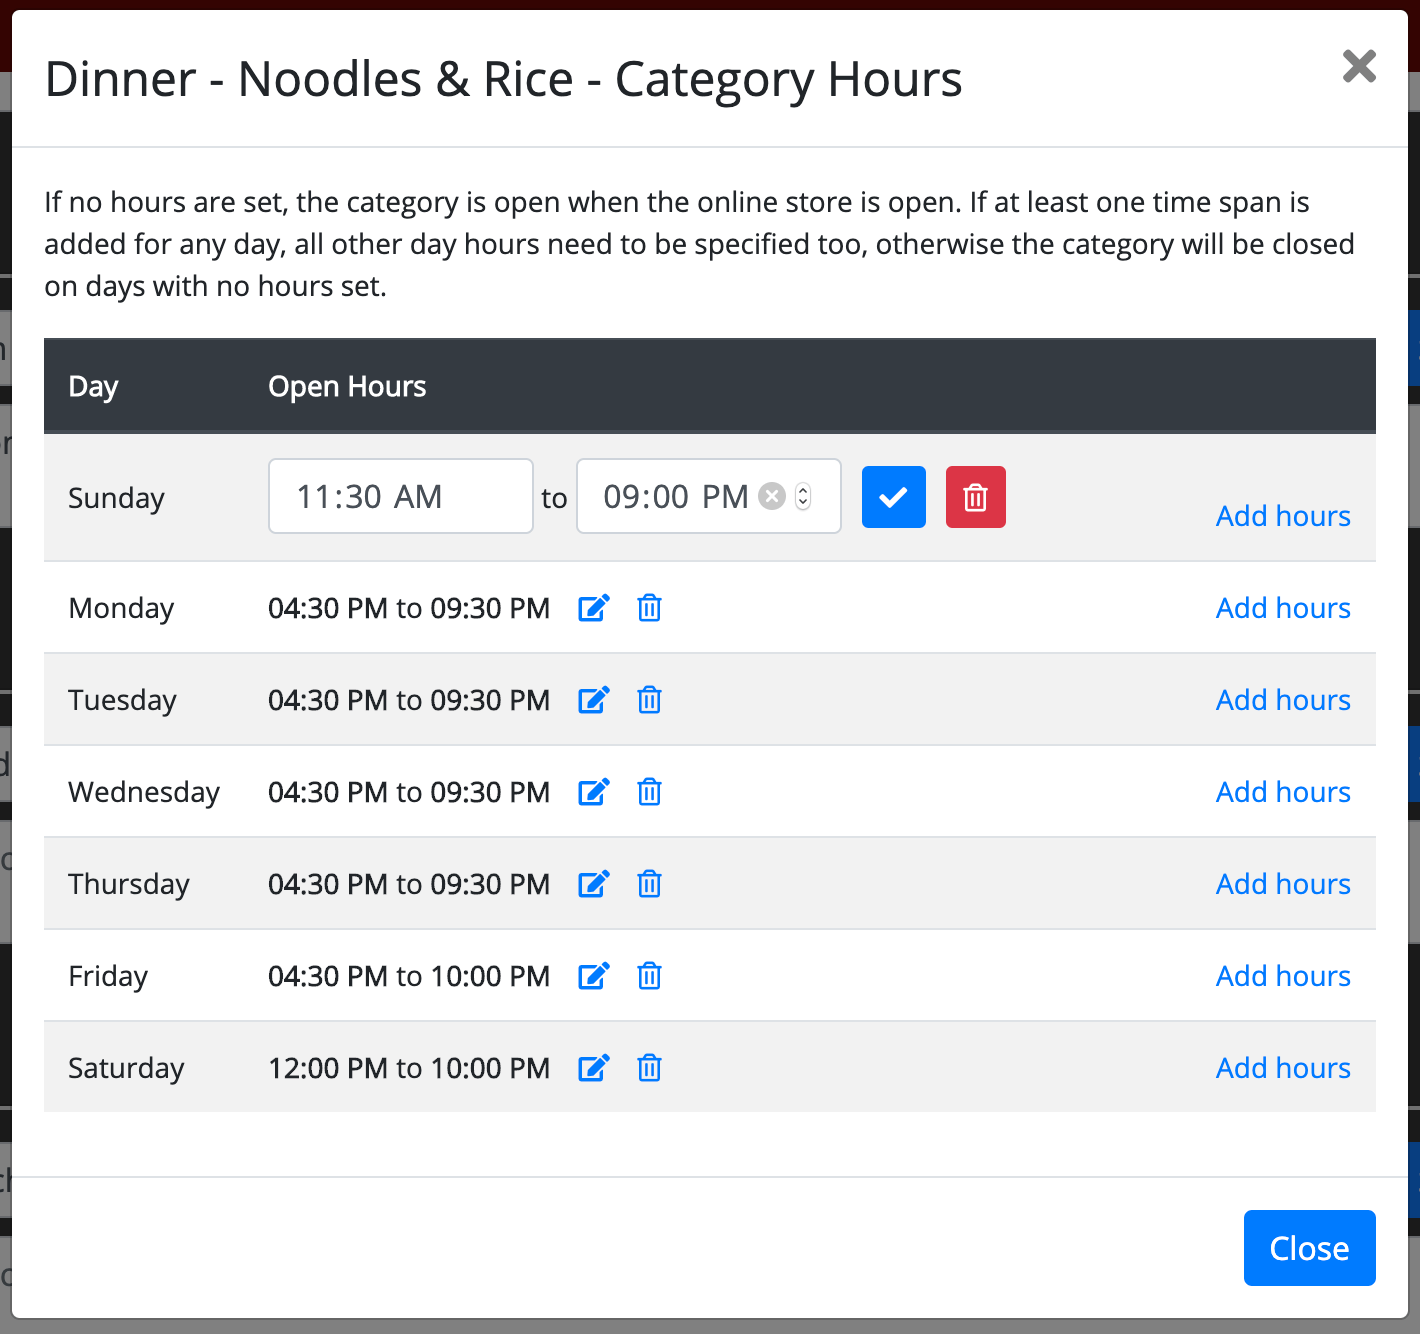Open Add hours for Sunday
Screen dimensions: 1420x1334
(1283, 515)
